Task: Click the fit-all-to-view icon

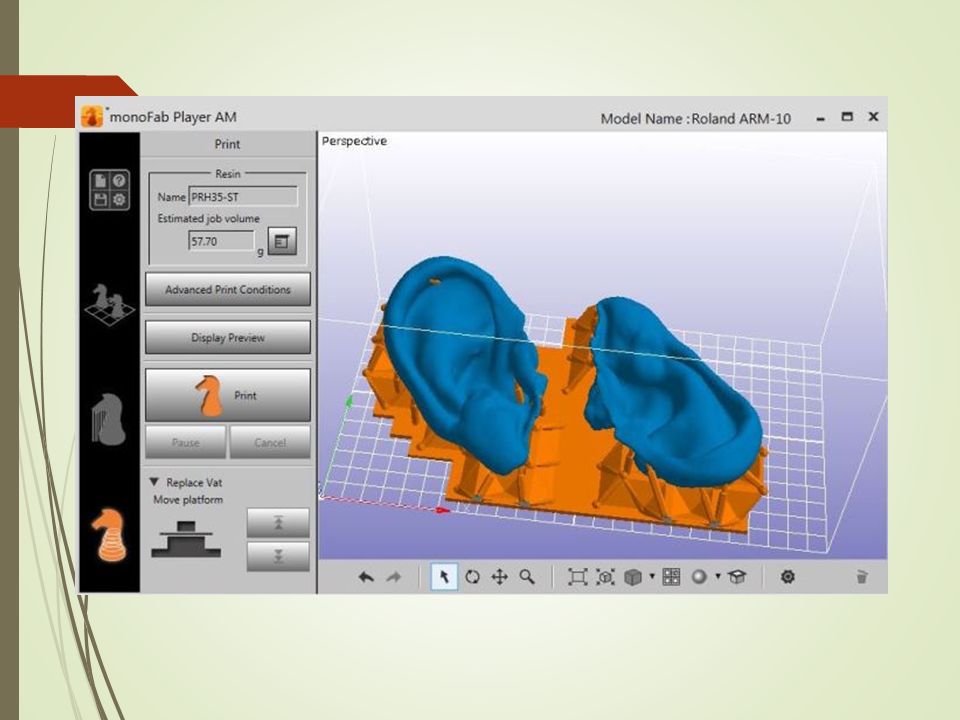Action: 577,577
